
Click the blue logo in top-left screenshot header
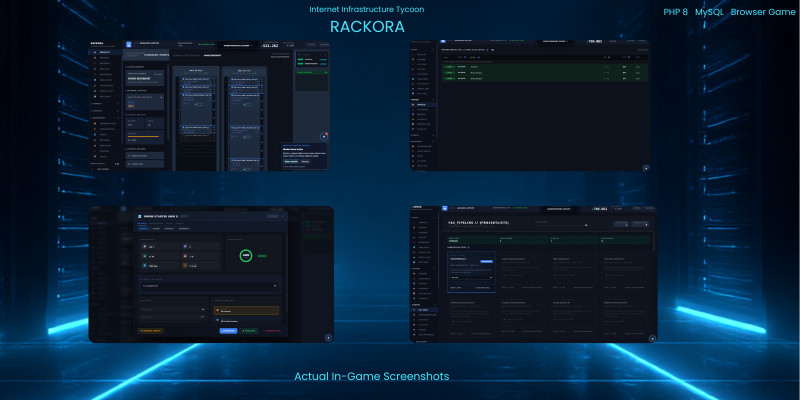click(129, 44)
